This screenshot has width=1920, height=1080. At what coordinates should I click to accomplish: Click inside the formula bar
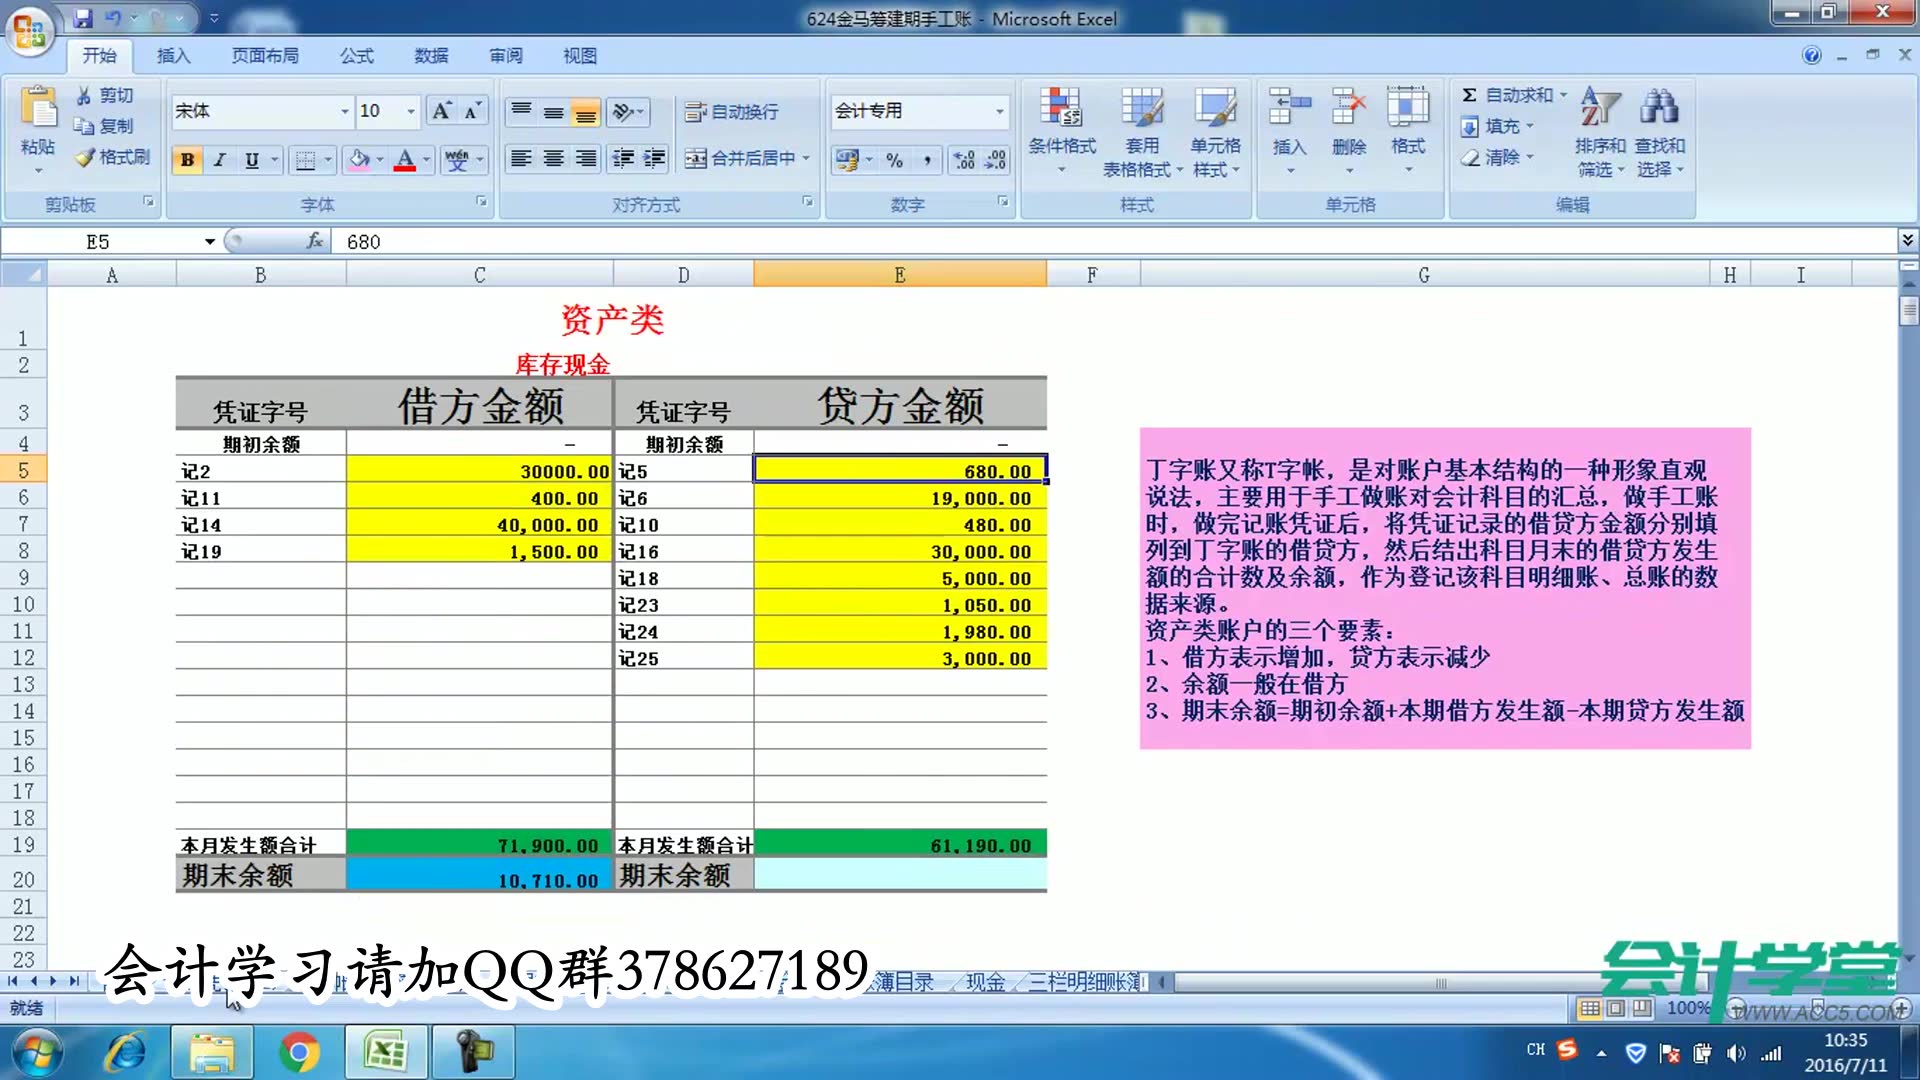pos(700,241)
